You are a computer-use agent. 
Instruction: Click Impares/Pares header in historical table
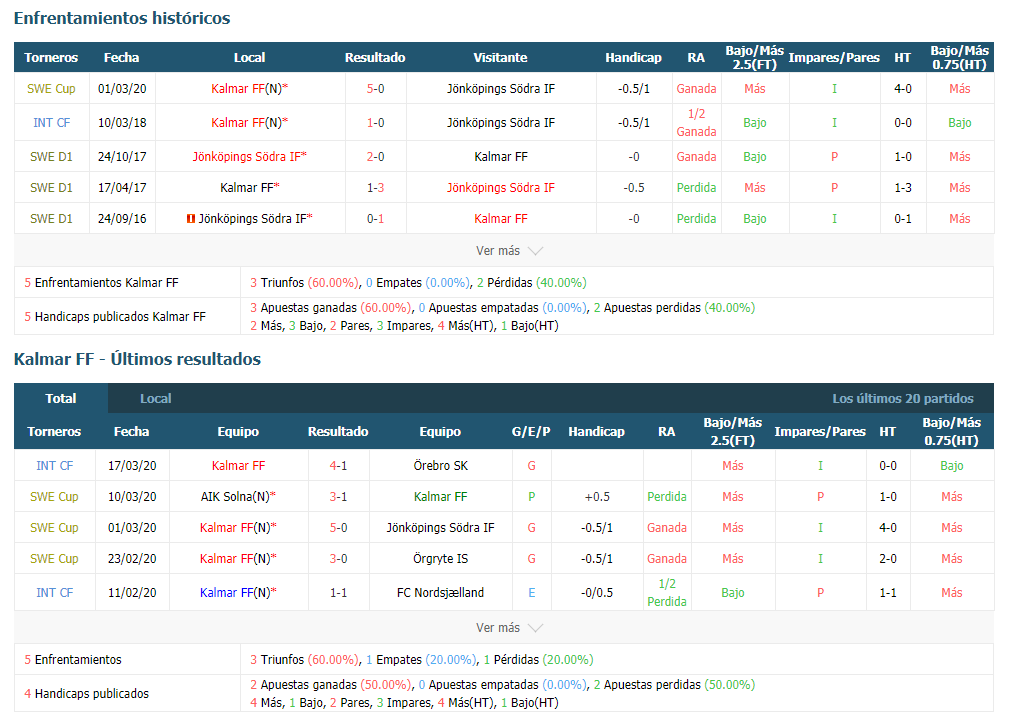[x=834, y=57]
